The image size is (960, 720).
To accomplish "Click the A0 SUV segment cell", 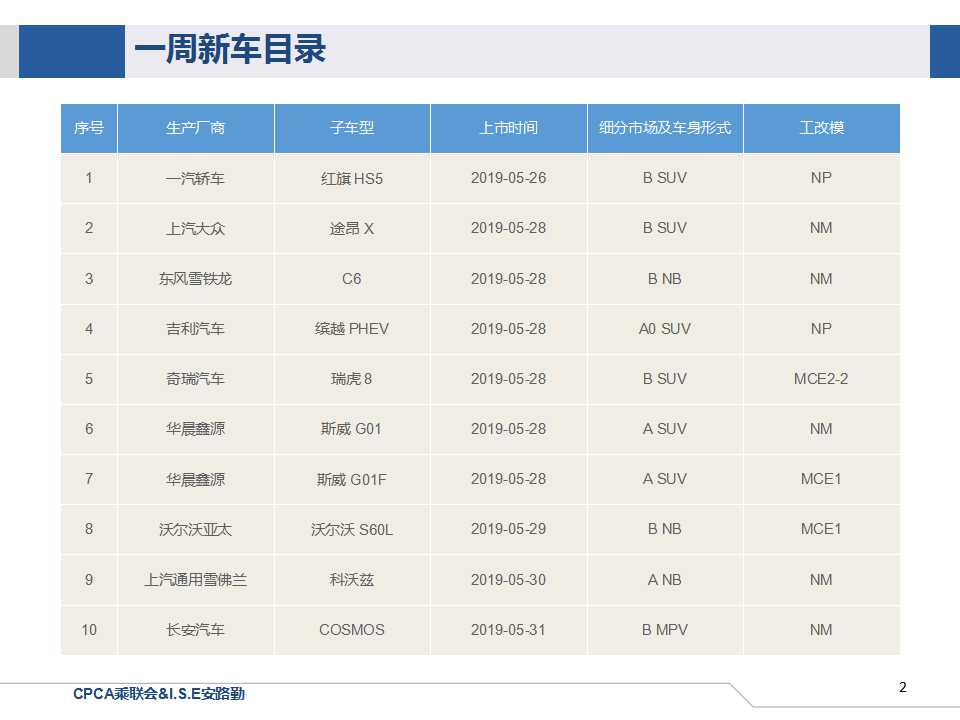I will [665, 329].
